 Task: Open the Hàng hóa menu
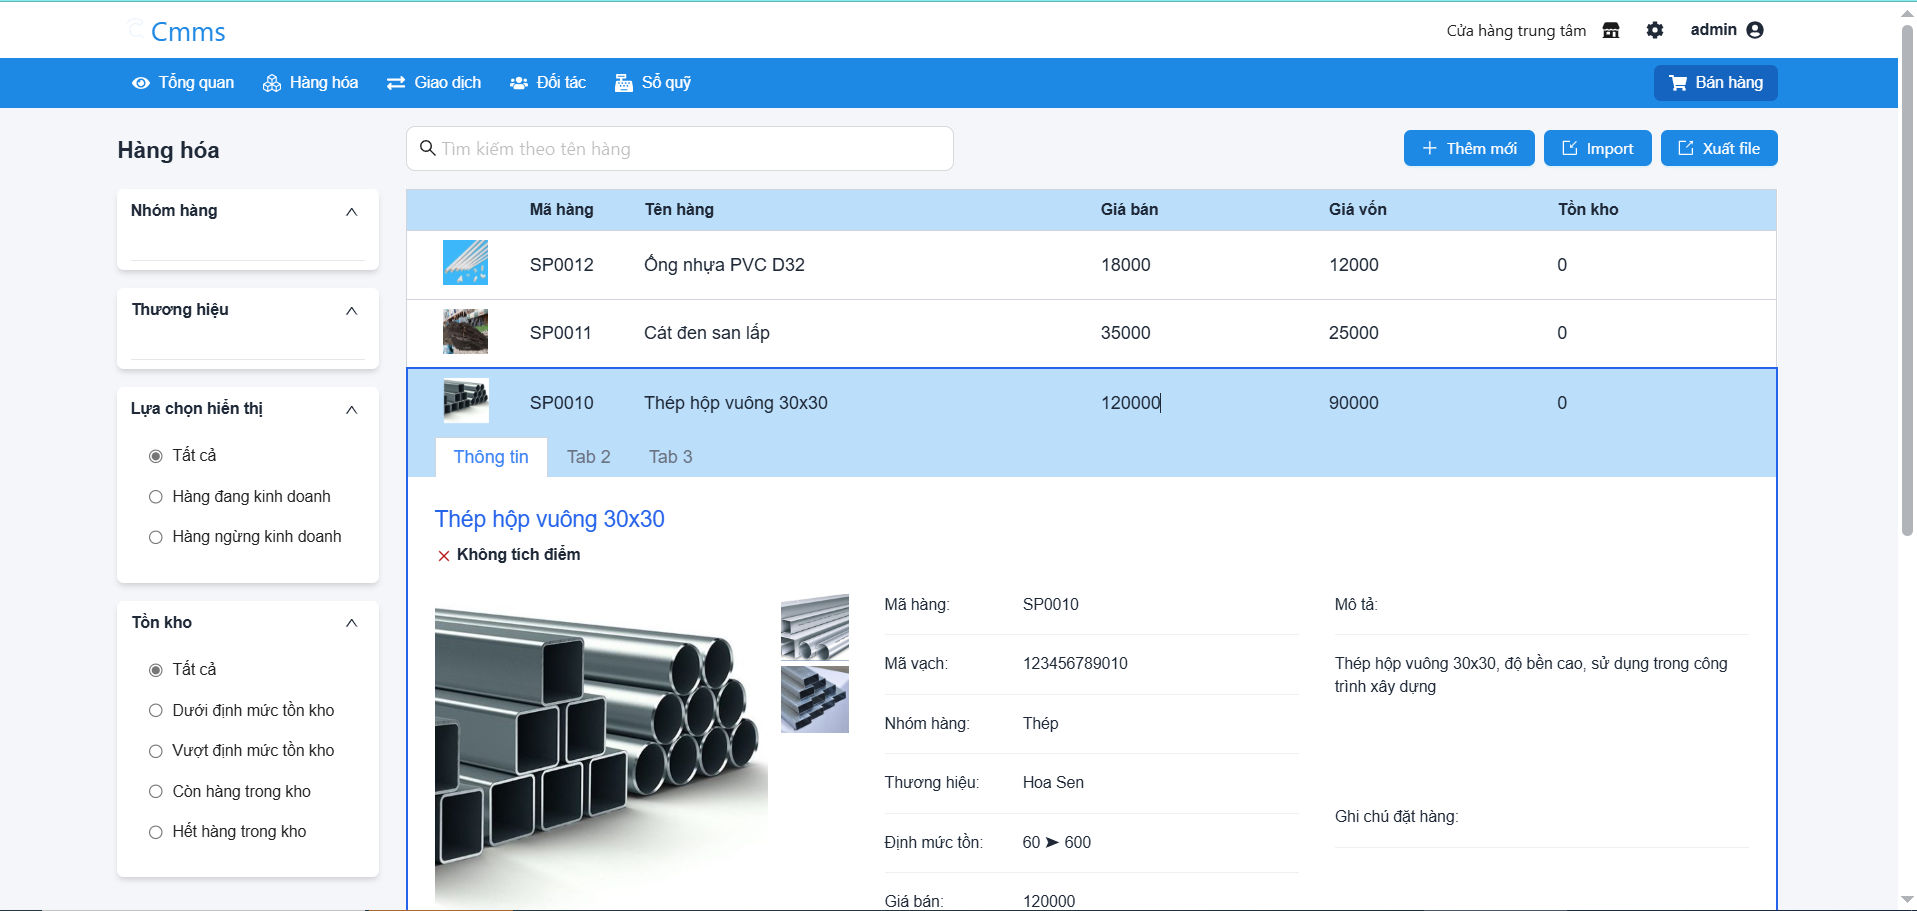point(310,82)
